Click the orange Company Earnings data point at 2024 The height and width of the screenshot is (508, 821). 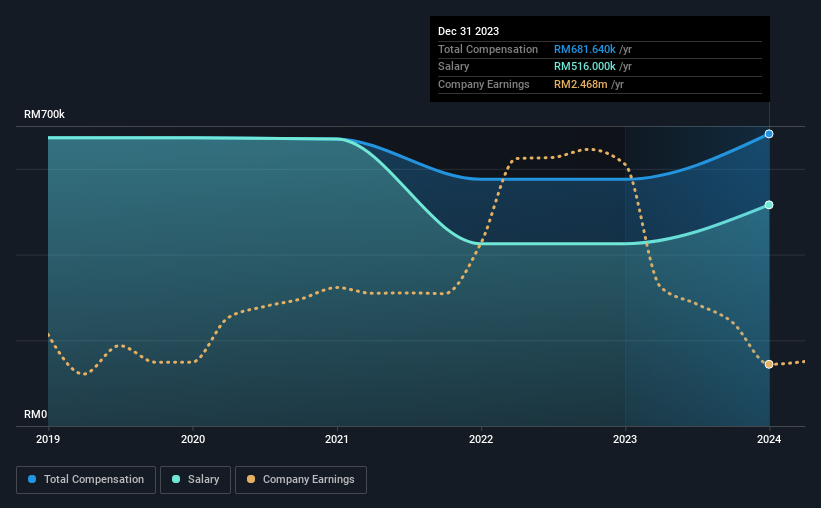tap(769, 364)
